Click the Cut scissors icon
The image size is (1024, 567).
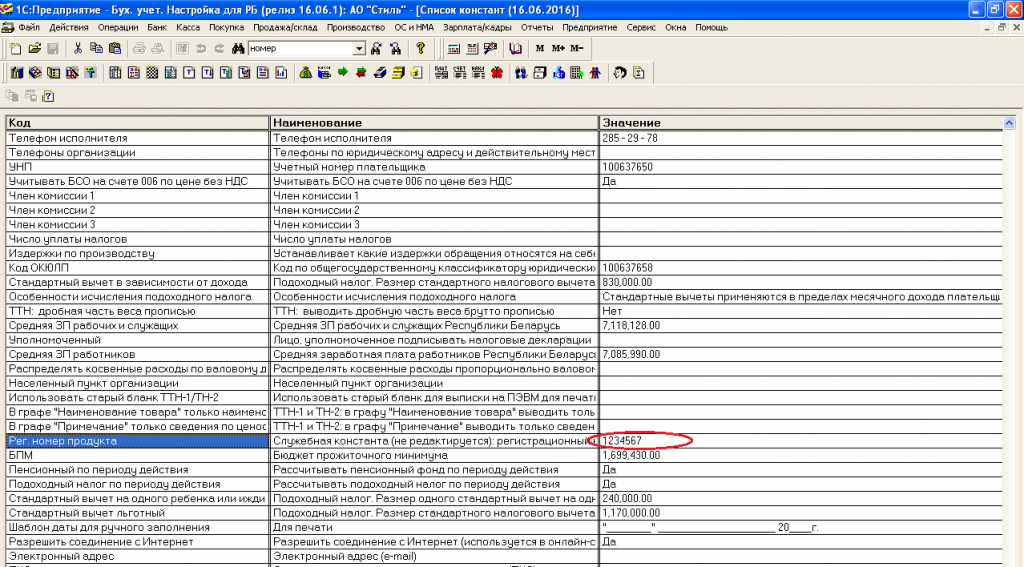click(x=78, y=48)
